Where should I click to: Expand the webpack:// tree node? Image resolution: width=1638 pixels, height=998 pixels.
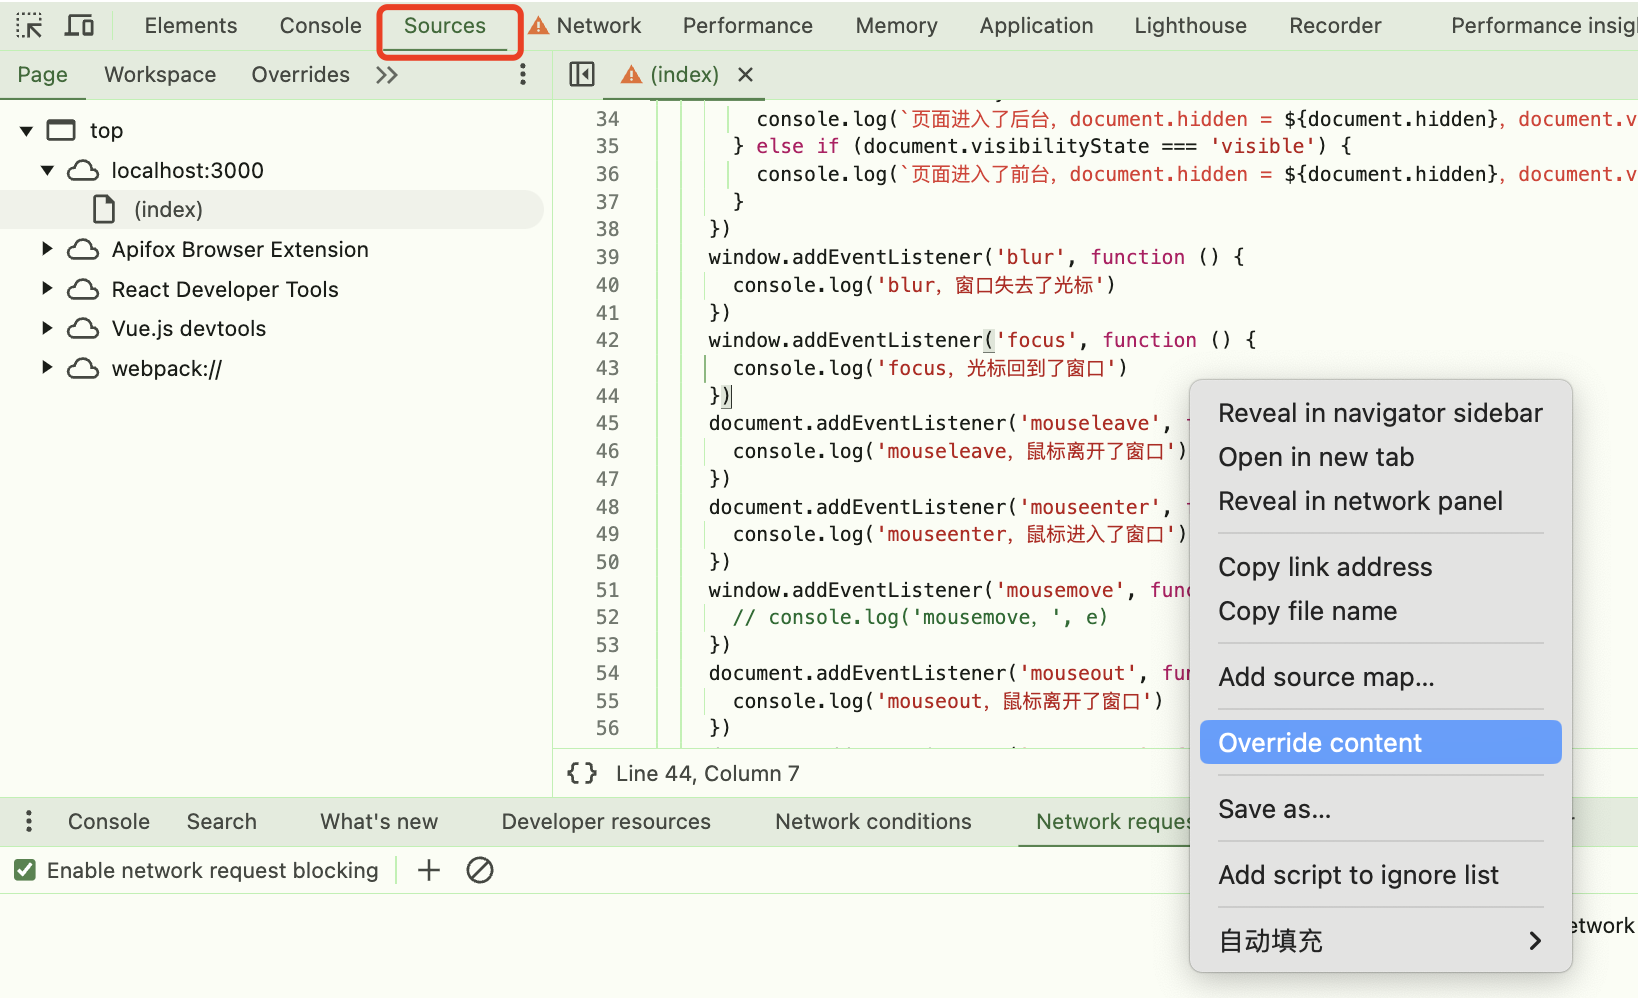[46, 367]
